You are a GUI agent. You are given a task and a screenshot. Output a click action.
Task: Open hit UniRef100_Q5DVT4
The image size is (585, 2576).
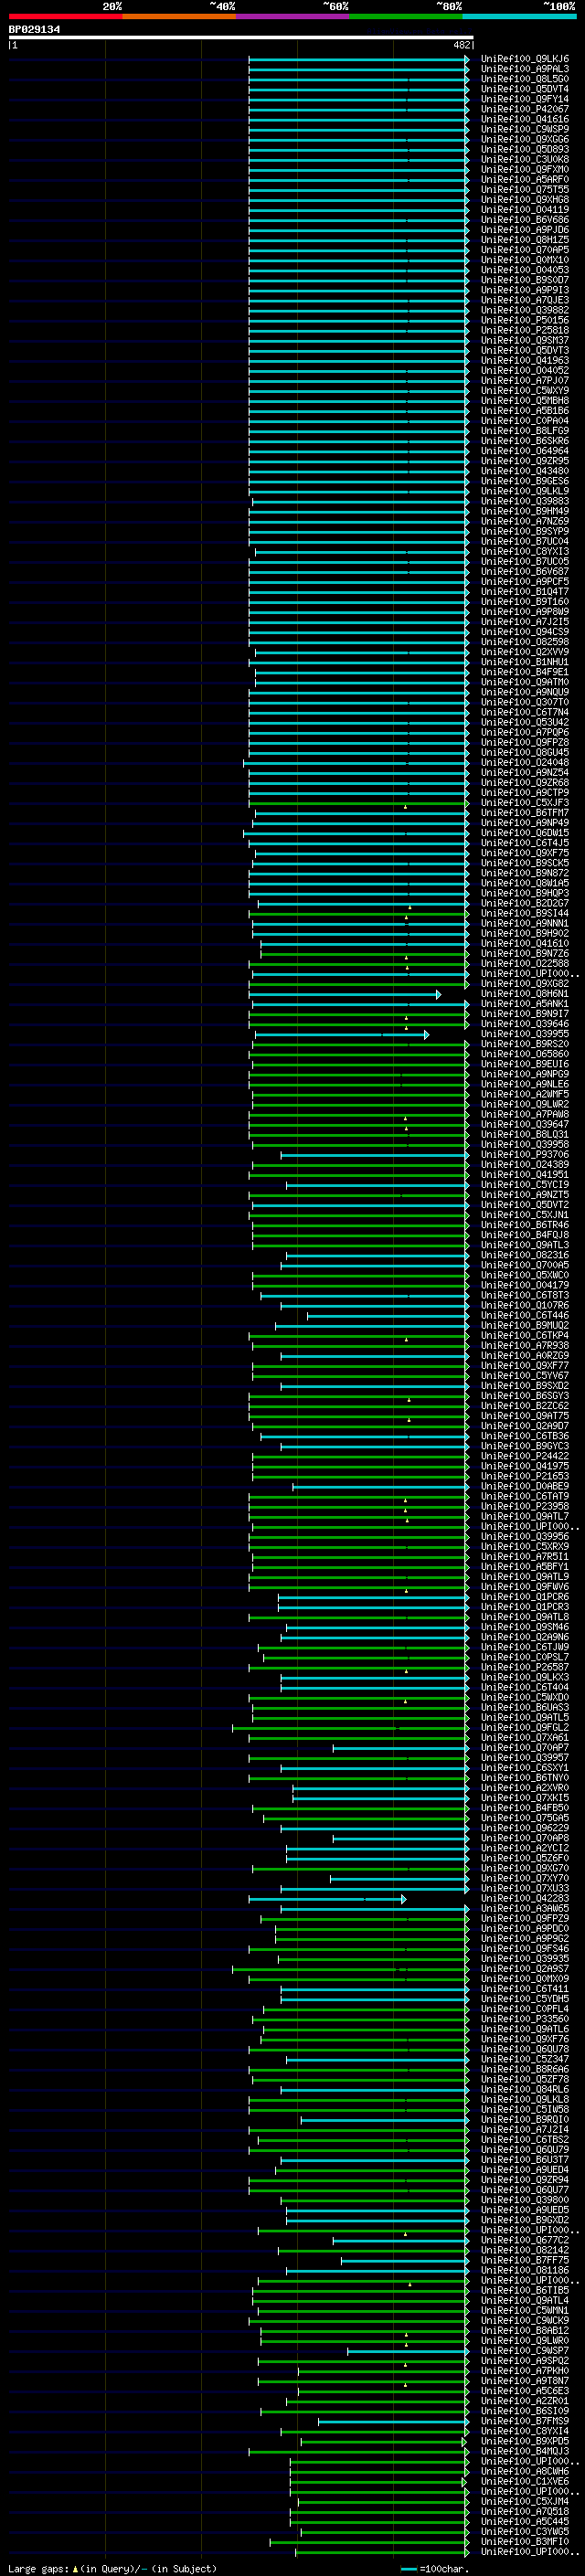[x=524, y=89]
